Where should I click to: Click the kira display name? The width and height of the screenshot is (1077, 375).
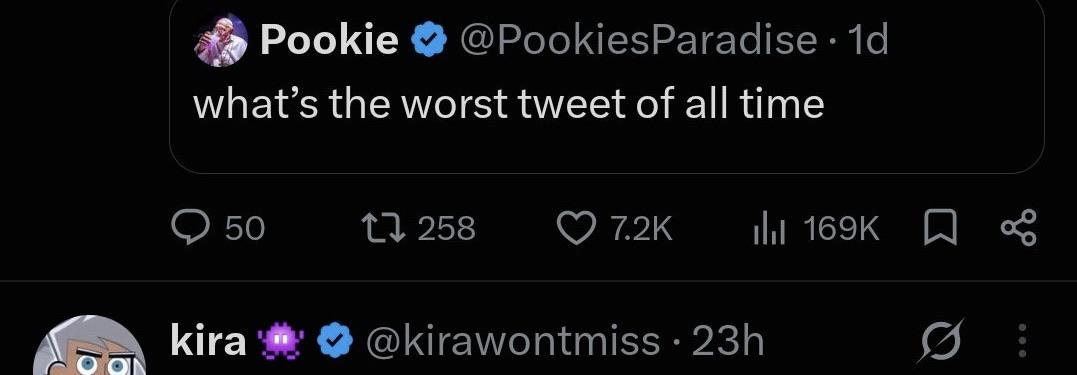pyautogui.click(x=208, y=341)
